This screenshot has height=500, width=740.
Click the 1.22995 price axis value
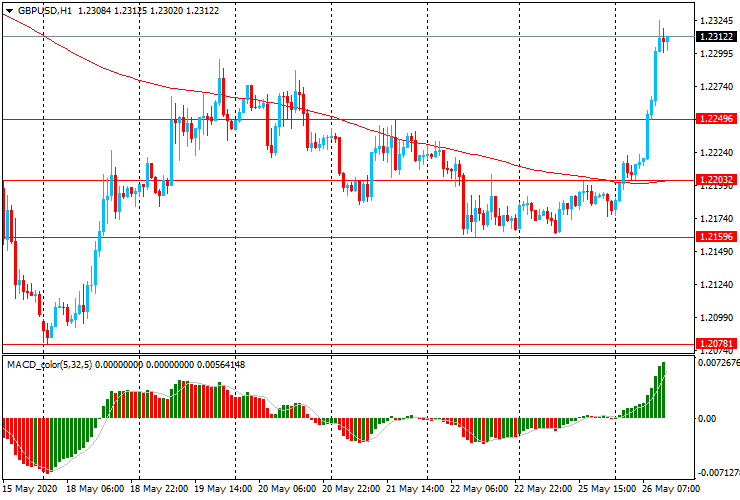[x=717, y=54]
